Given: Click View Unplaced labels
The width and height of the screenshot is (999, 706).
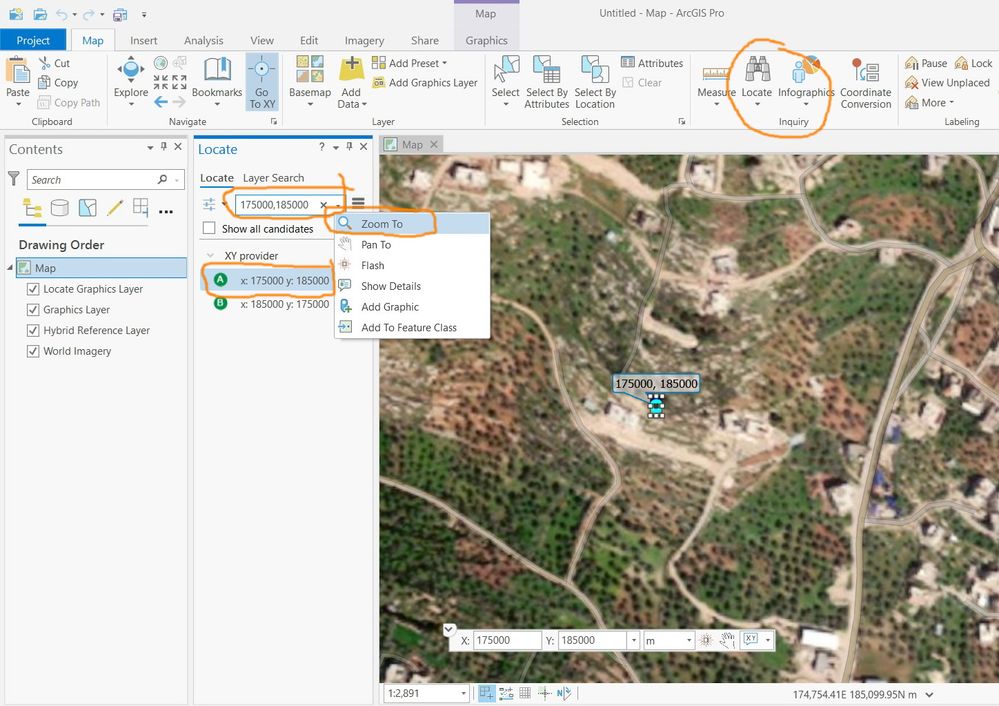Looking at the screenshot, I should pos(948,83).
